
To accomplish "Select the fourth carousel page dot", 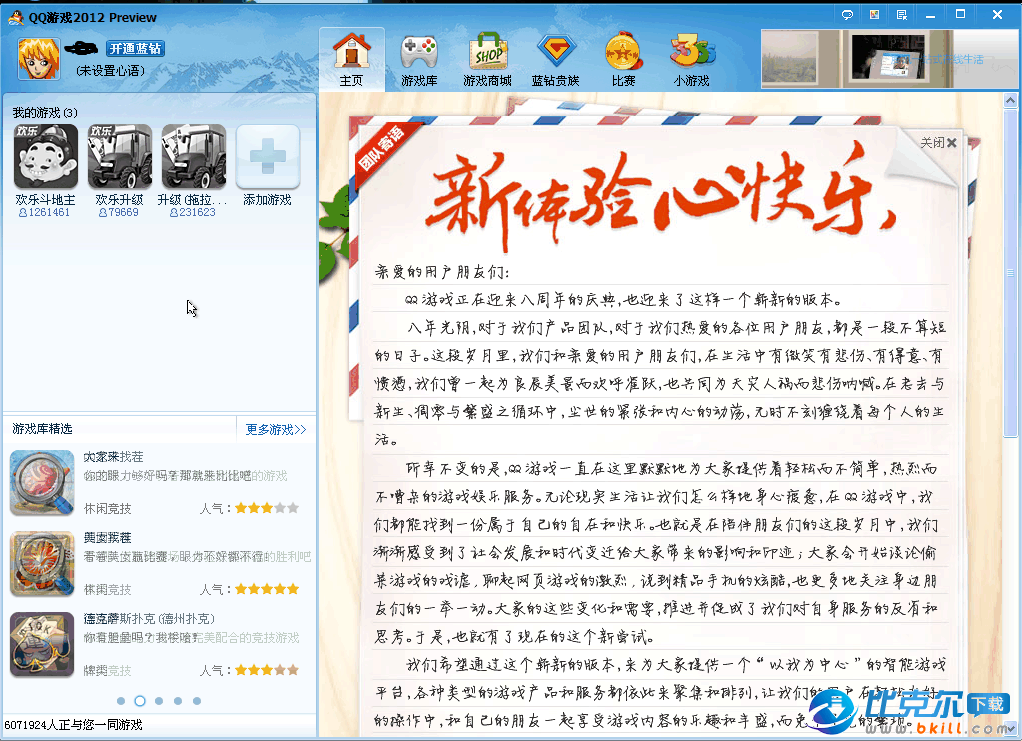I will (x=178, y=701).
